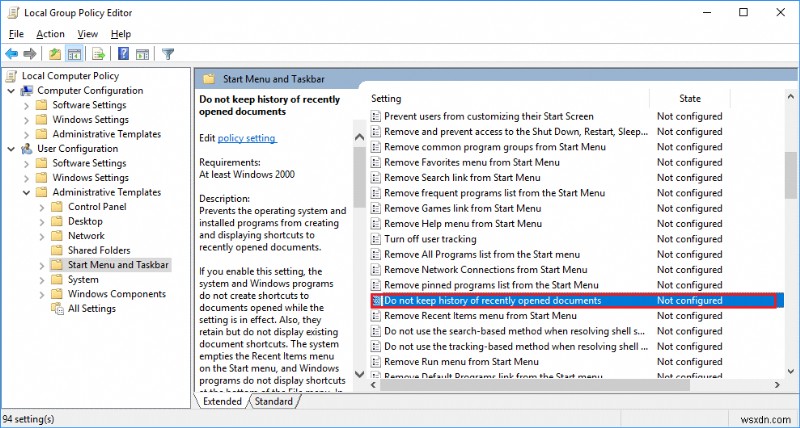
Task: Expand the Network node
Action: click(x=42, y=236)
